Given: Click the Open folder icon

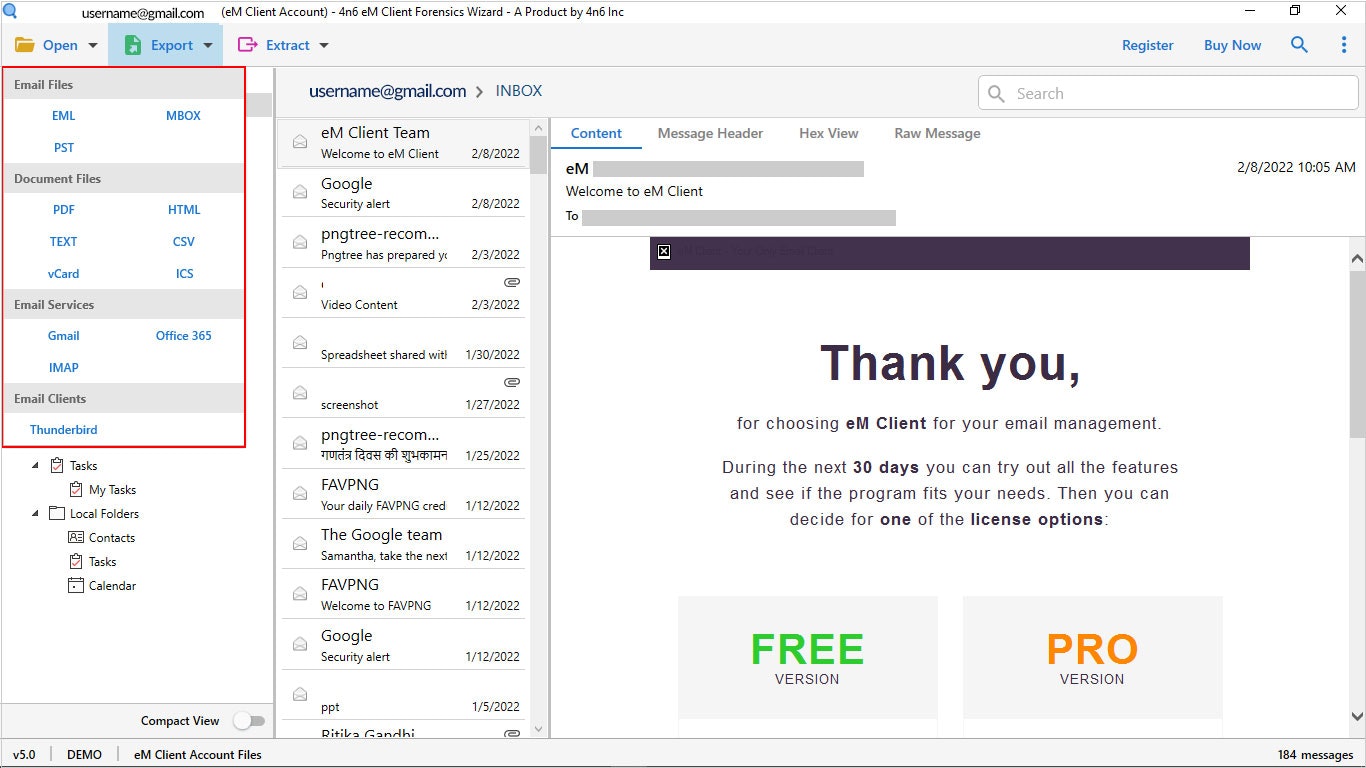Looking at the screenshot, I should [x=24, y=45].
